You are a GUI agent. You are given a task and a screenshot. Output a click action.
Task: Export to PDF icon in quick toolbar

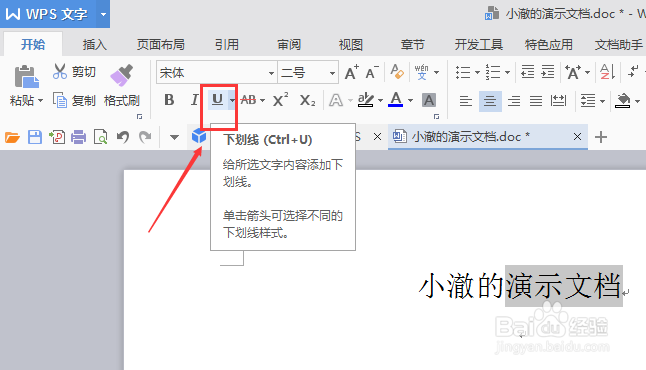coord(57,137)
